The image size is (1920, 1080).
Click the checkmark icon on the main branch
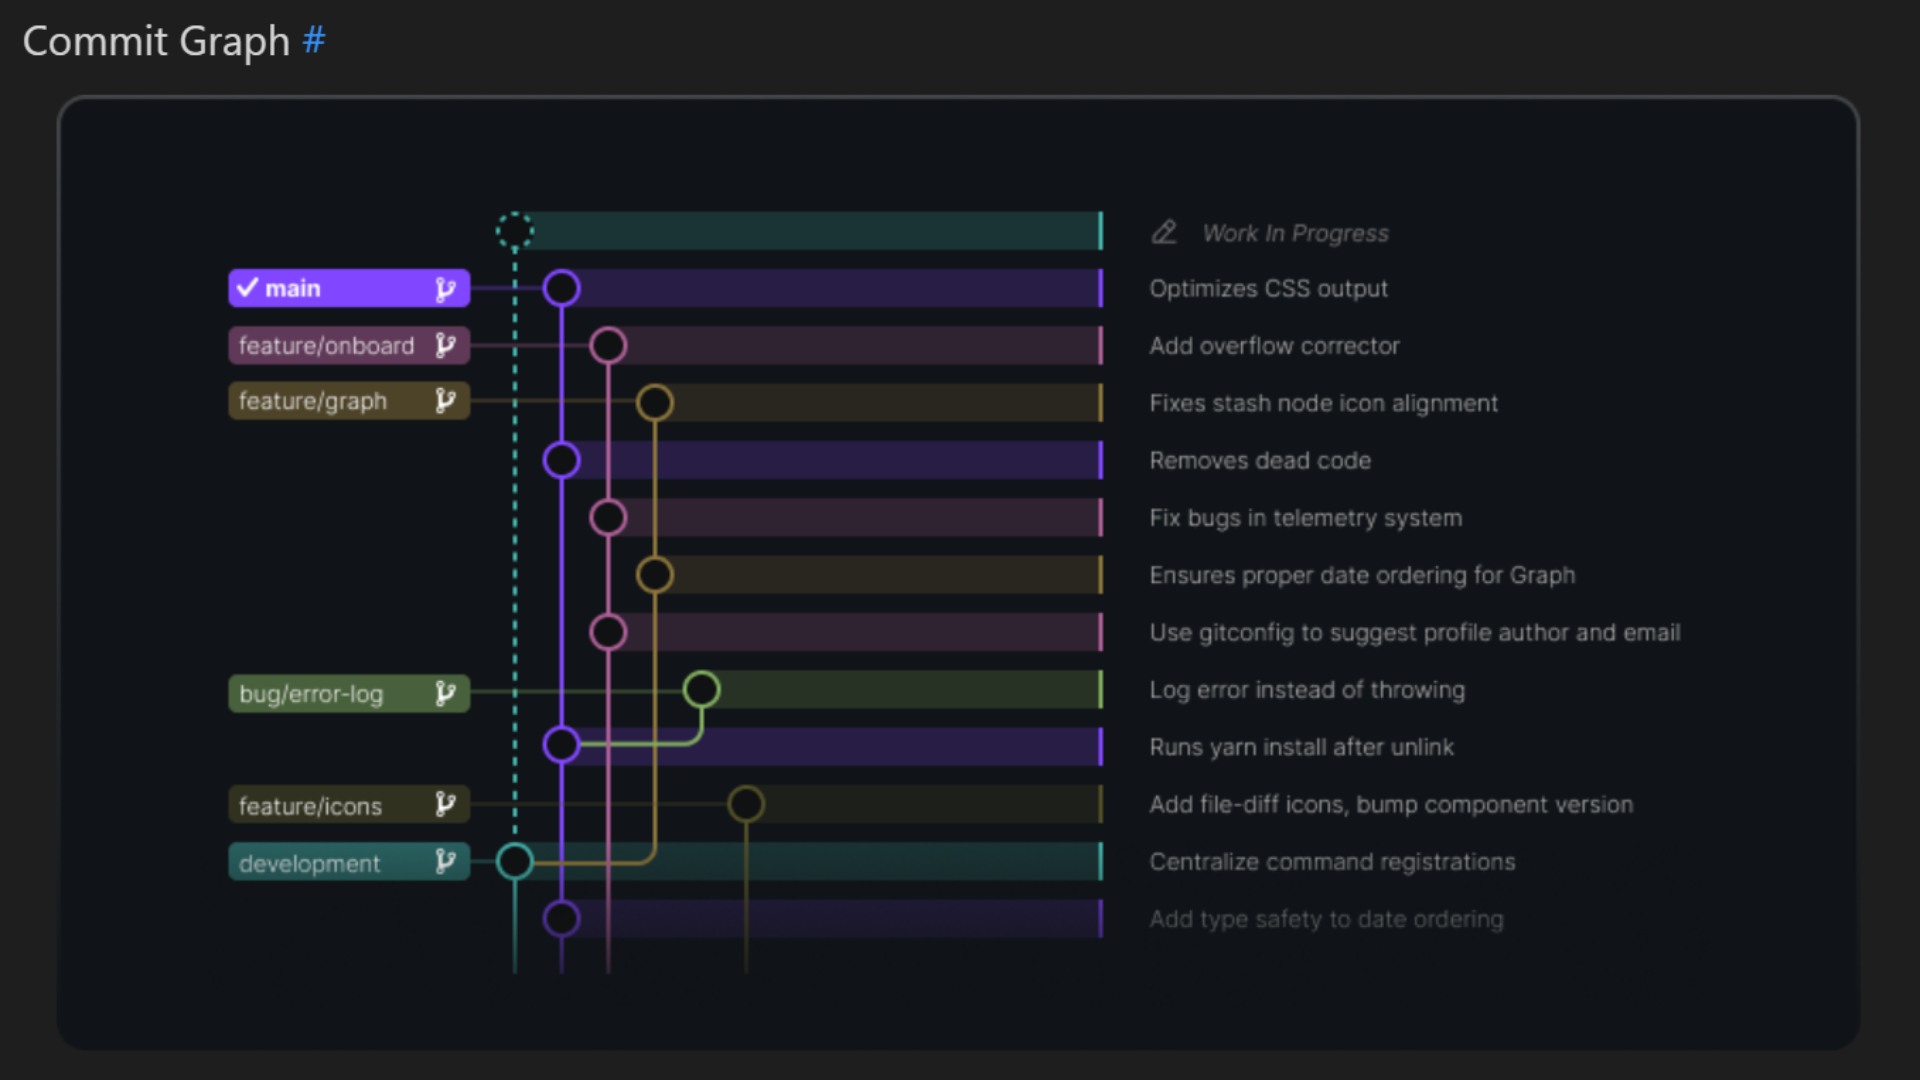[x=249, y=288]
